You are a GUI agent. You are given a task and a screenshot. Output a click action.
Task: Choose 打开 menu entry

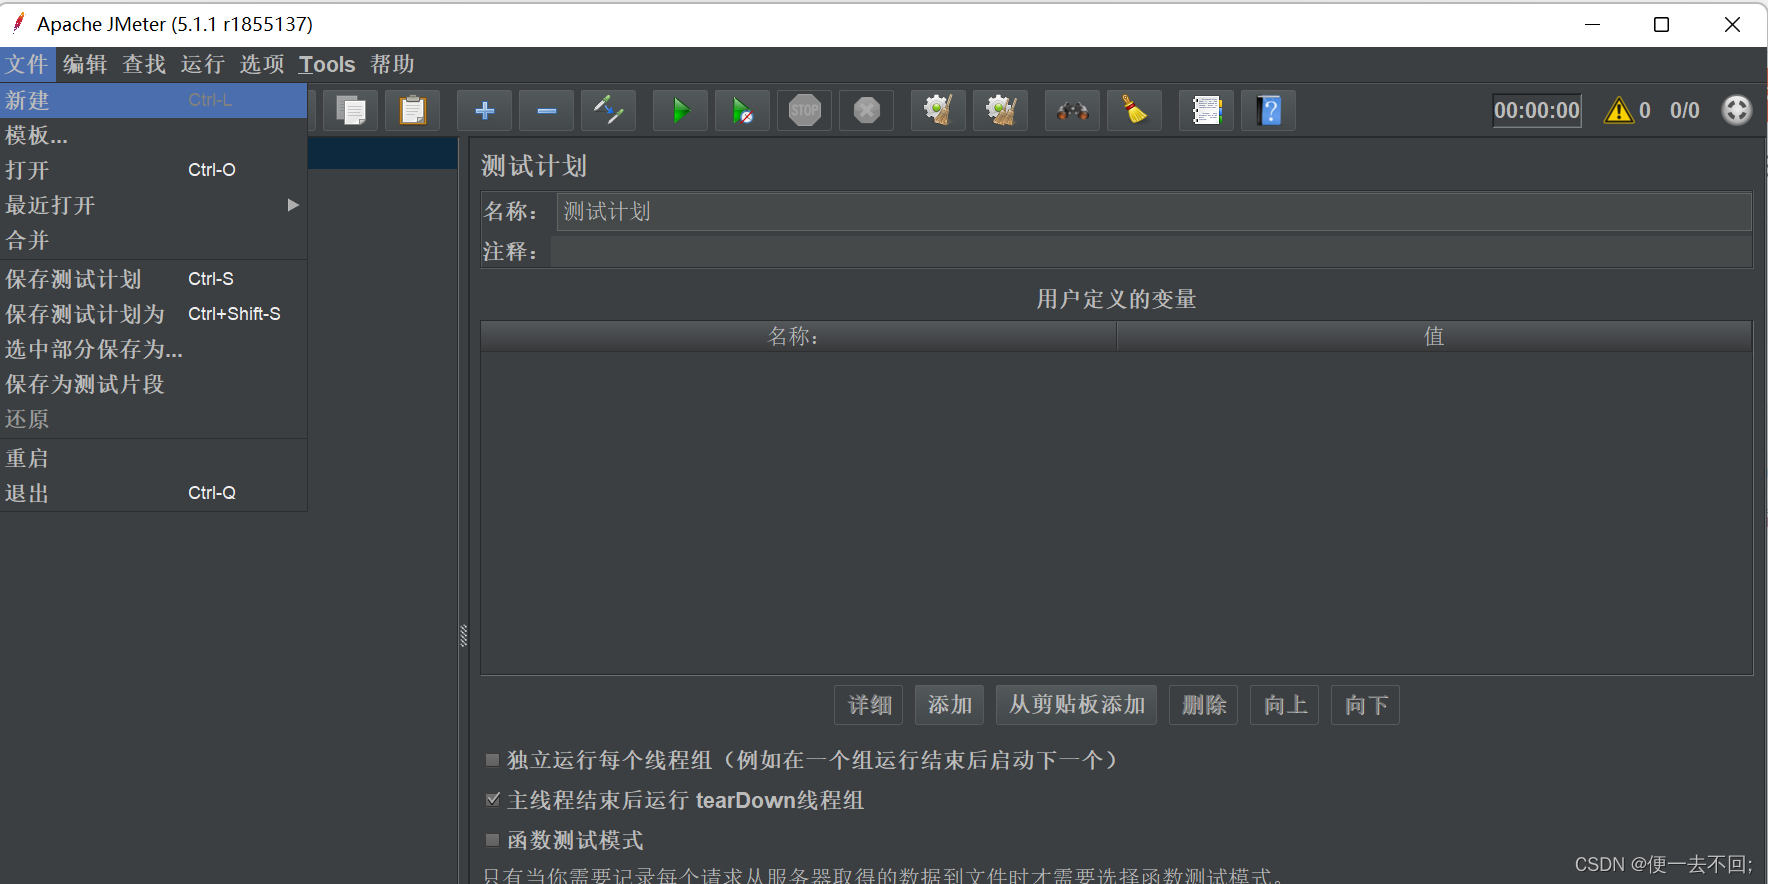153,170
